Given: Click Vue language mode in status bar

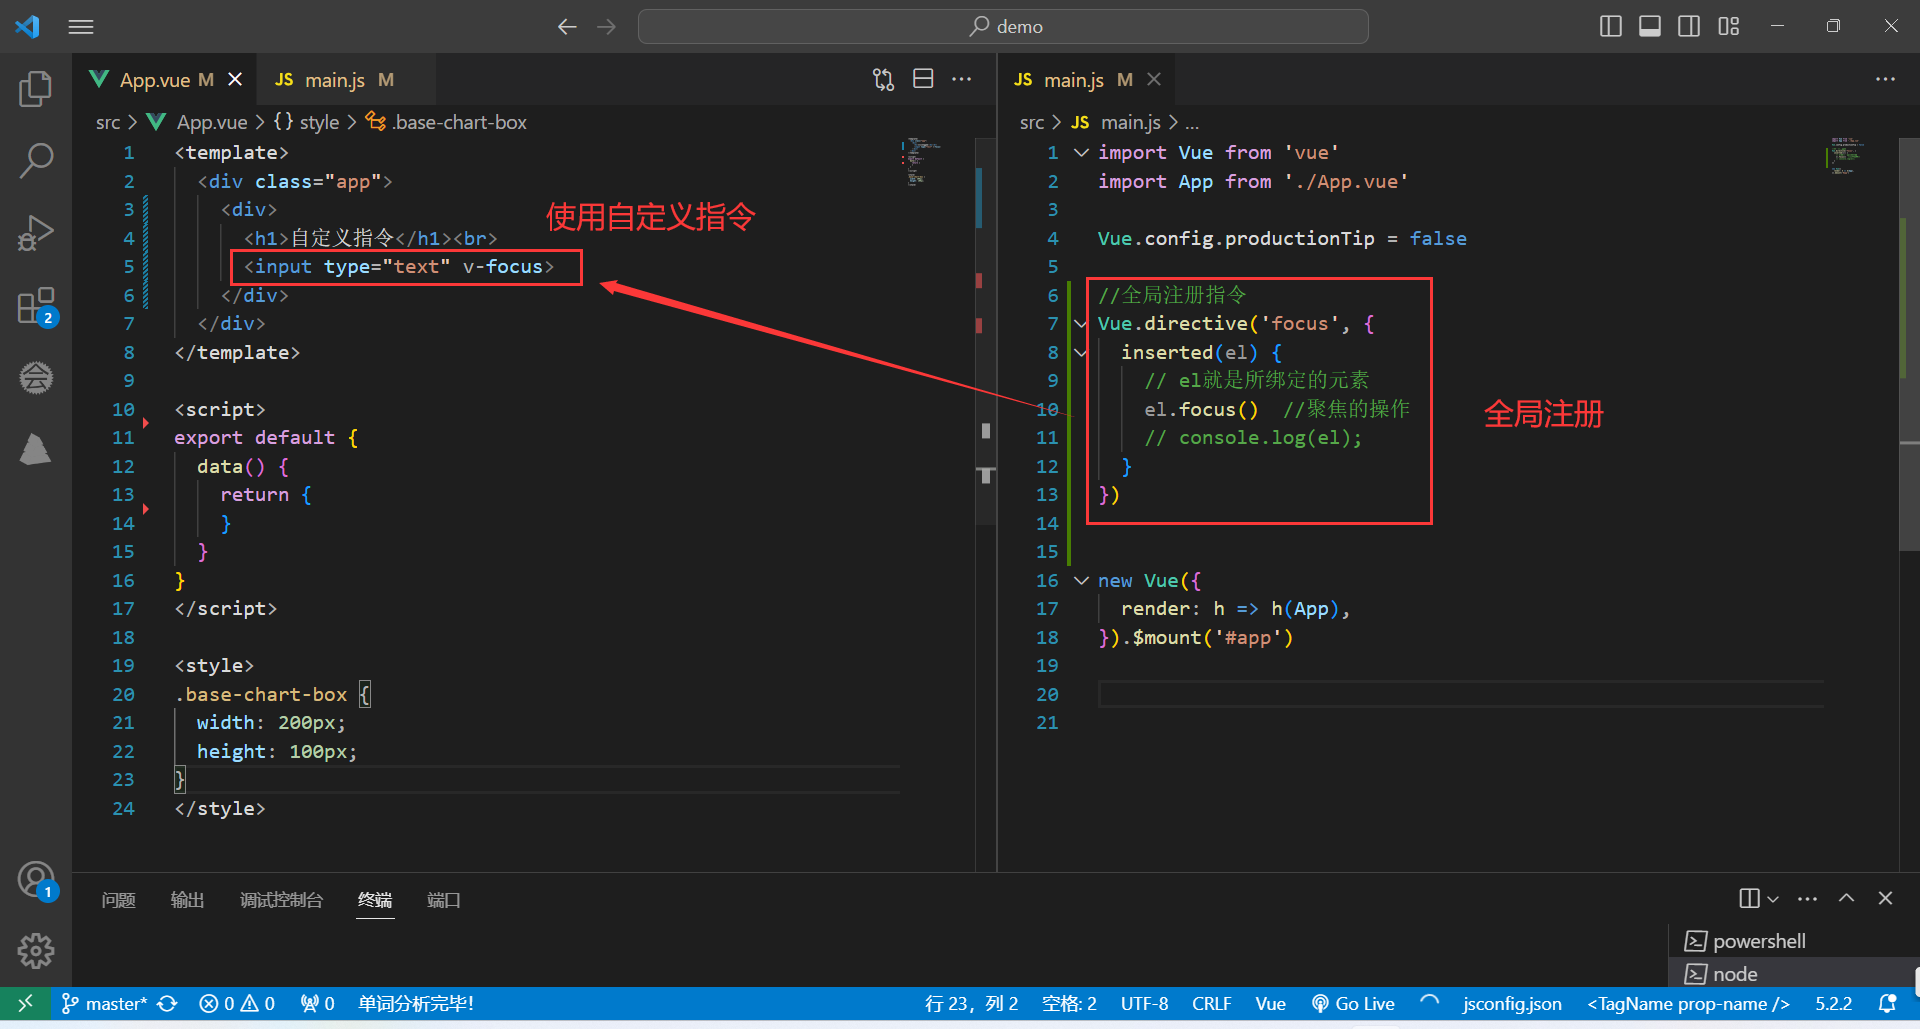Looking at the screenshot, I should 1270,1003.
